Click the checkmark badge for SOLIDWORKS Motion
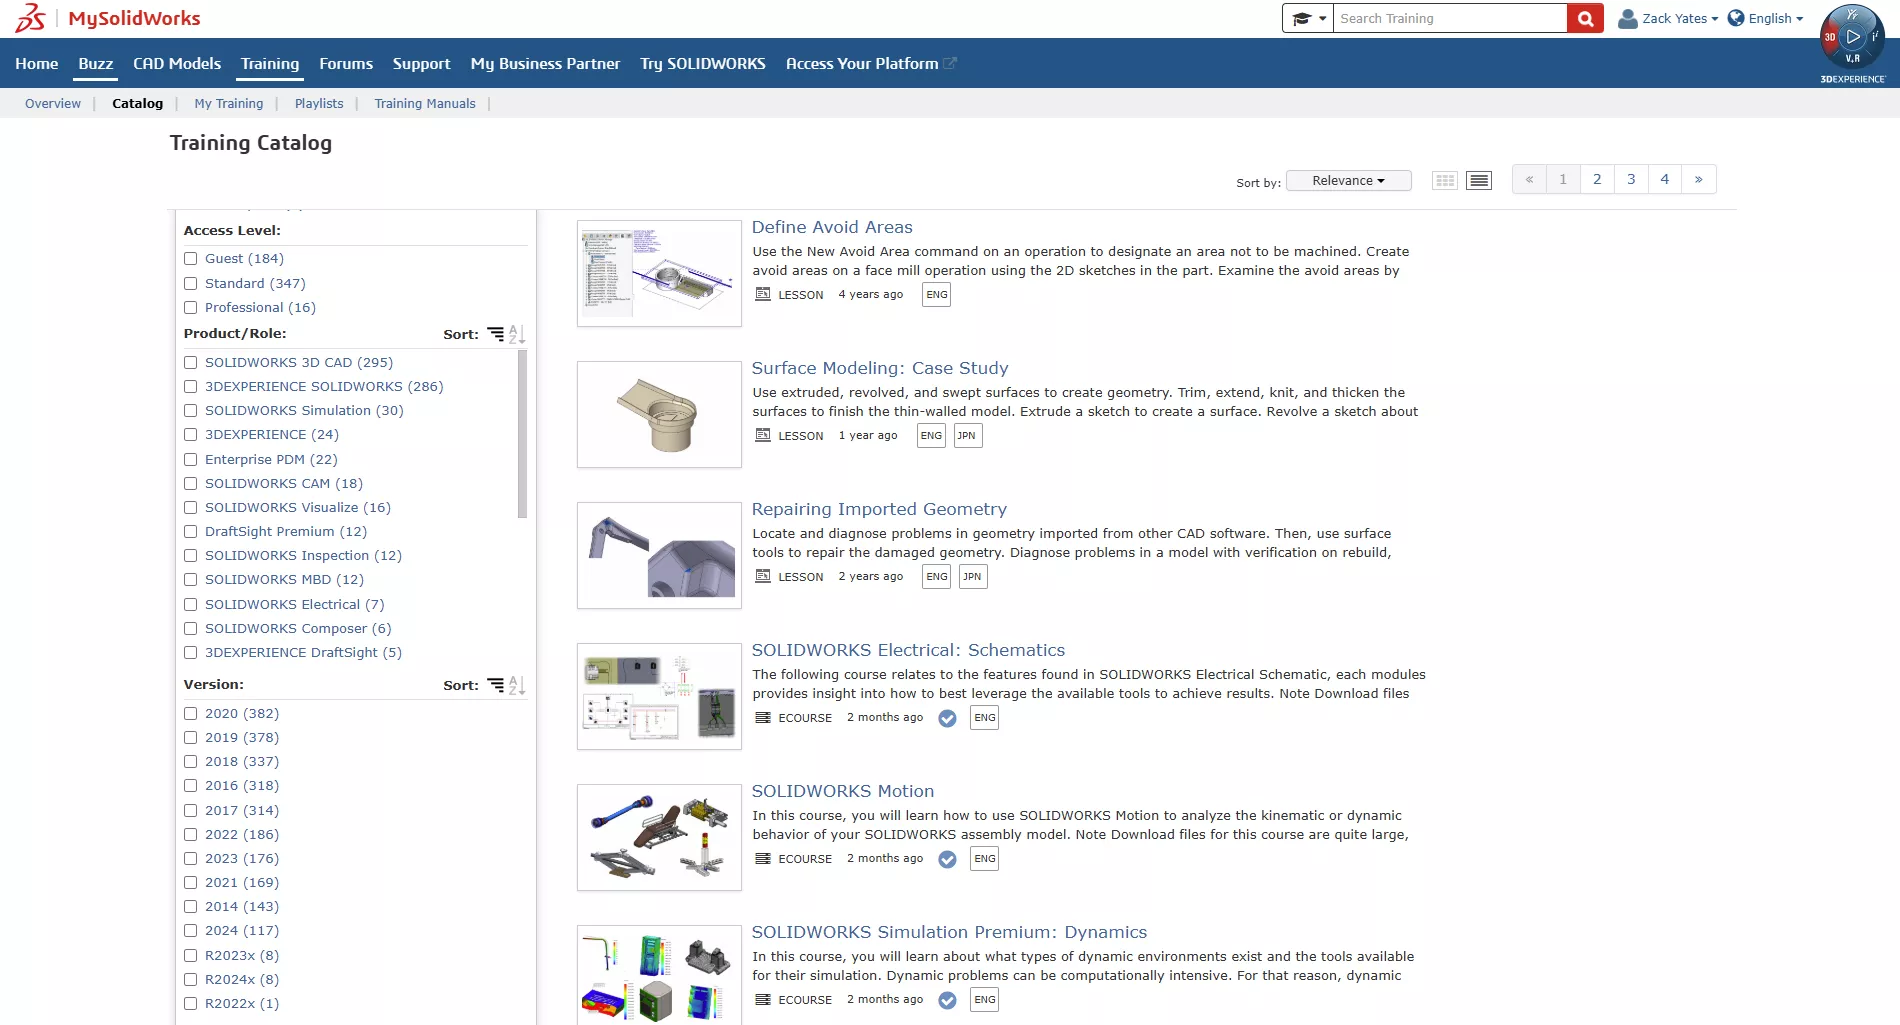The width and height of the screenshot is (1900, 1025). (947, 859)
